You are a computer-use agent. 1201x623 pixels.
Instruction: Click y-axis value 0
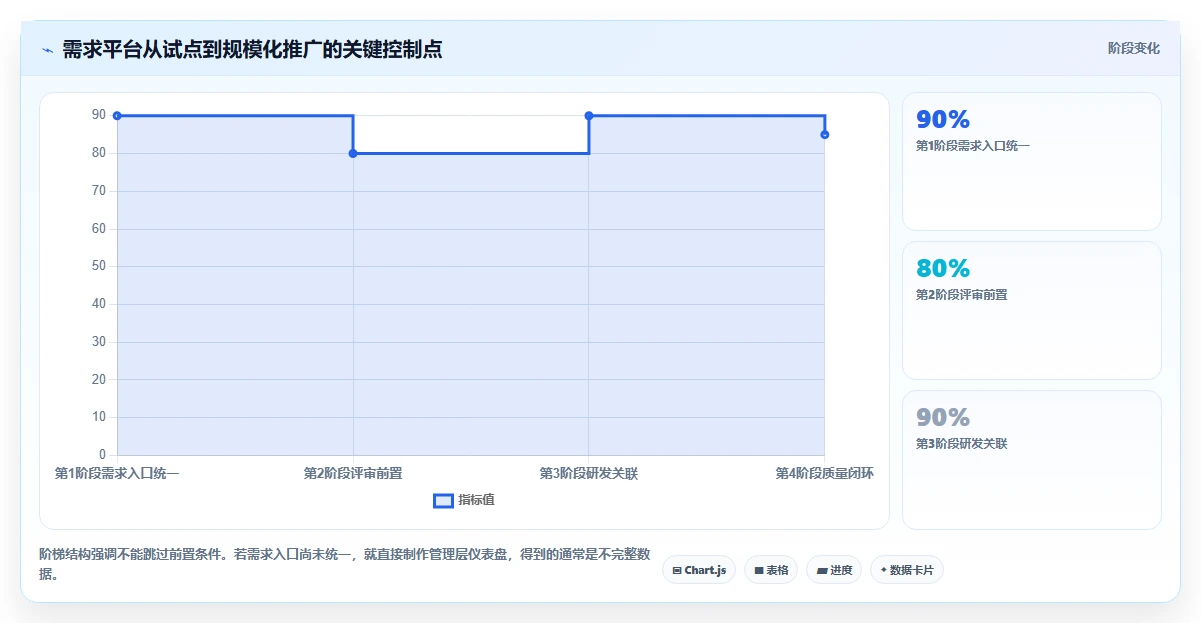point(102,455)
